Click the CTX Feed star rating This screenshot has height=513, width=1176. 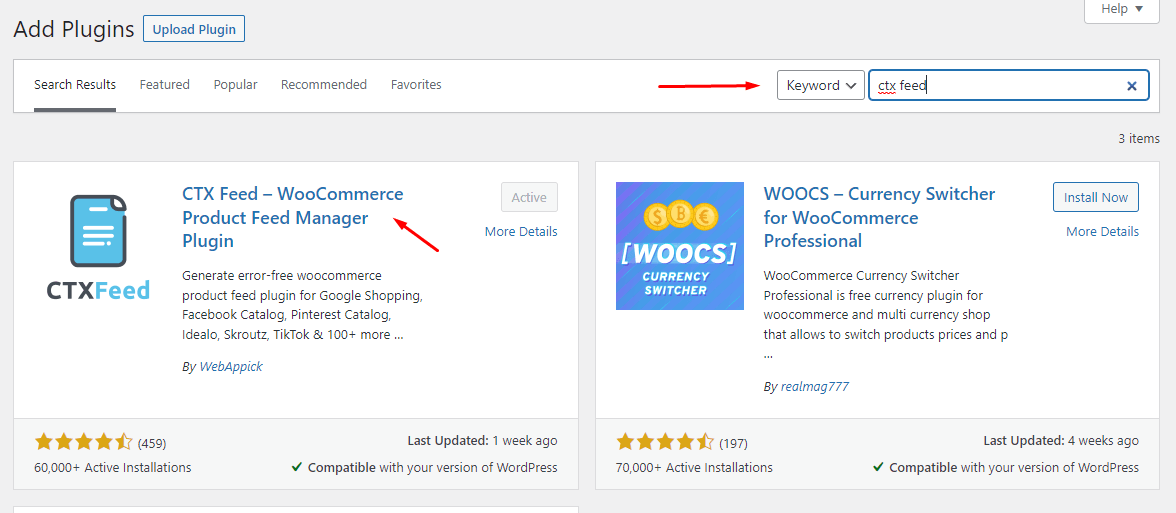click(83, 442)
